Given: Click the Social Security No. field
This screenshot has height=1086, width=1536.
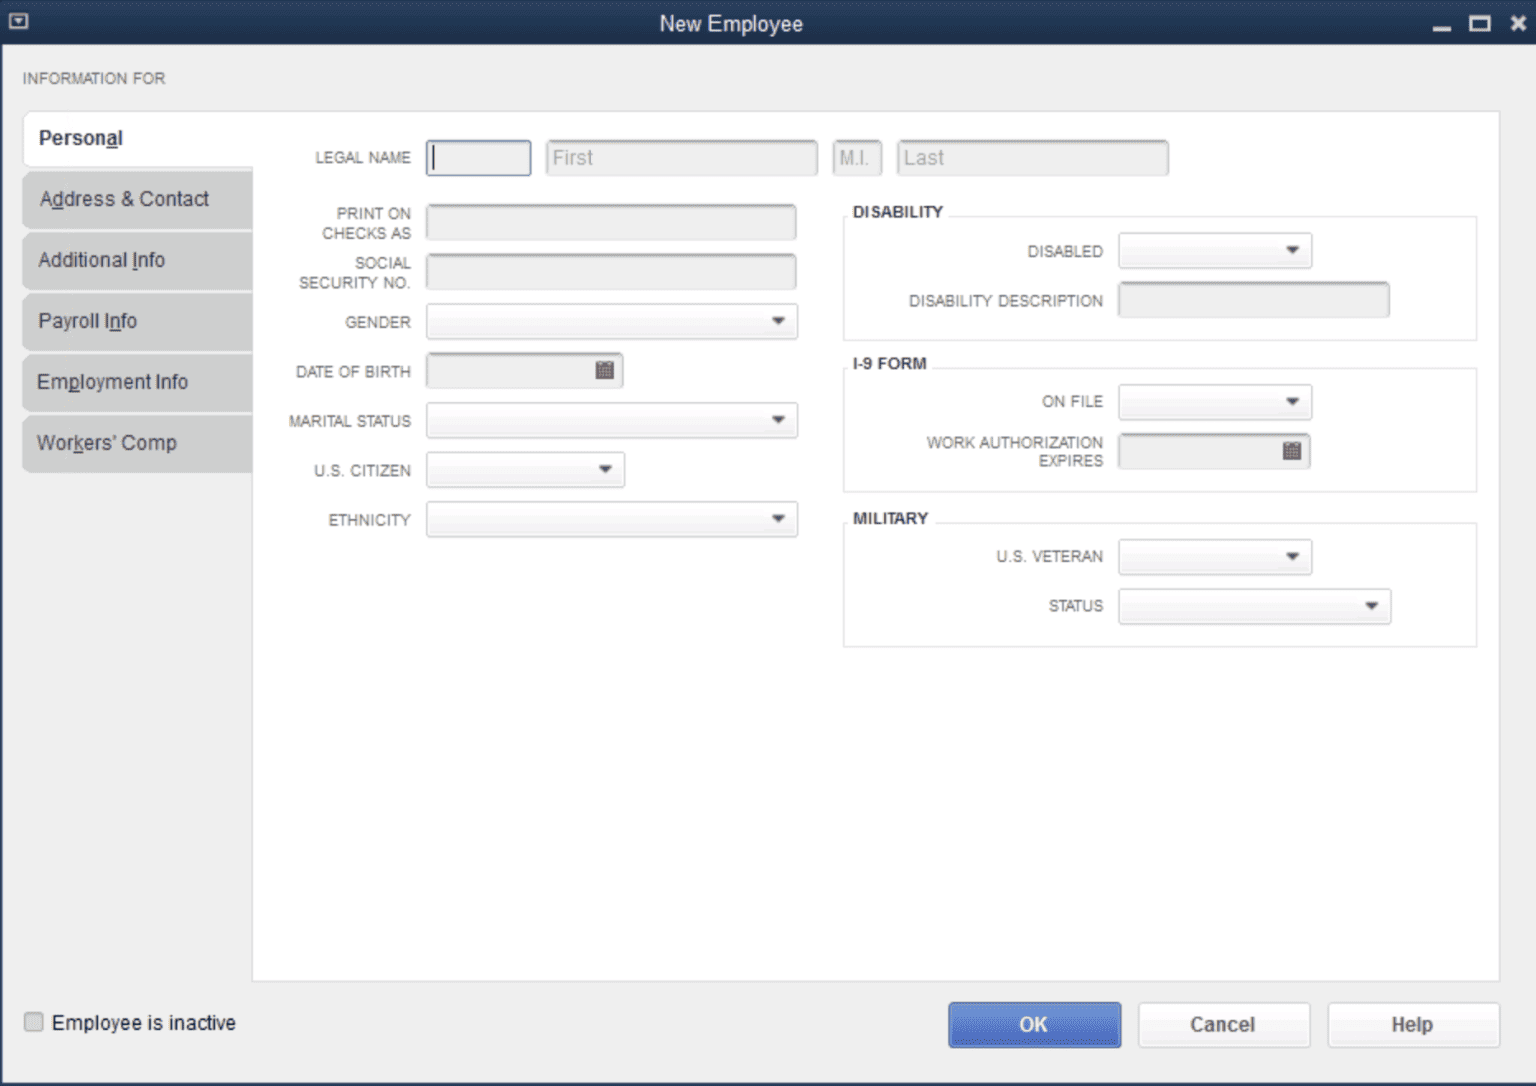Looking at the screenshot, I should point(611,271).
